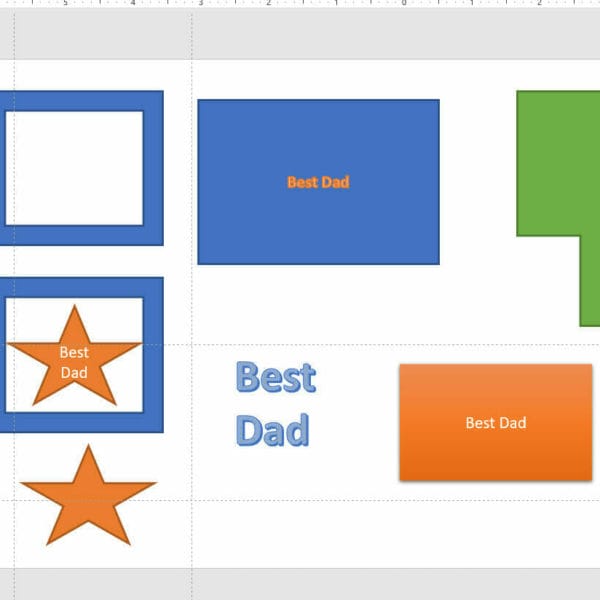Image resolution: width=600 pixels, height=600 pixels.
Task: Click the horizontal dashed guide below the stars
Action: coord(300,501)
